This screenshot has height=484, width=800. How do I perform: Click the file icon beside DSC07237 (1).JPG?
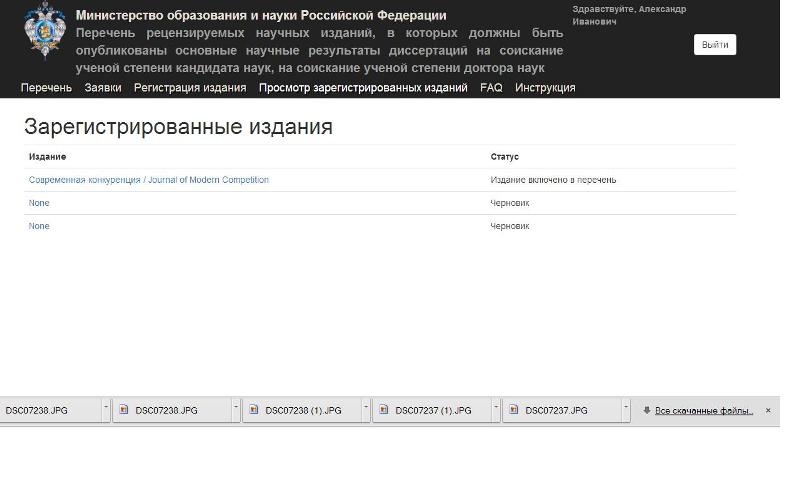(384, 410)
